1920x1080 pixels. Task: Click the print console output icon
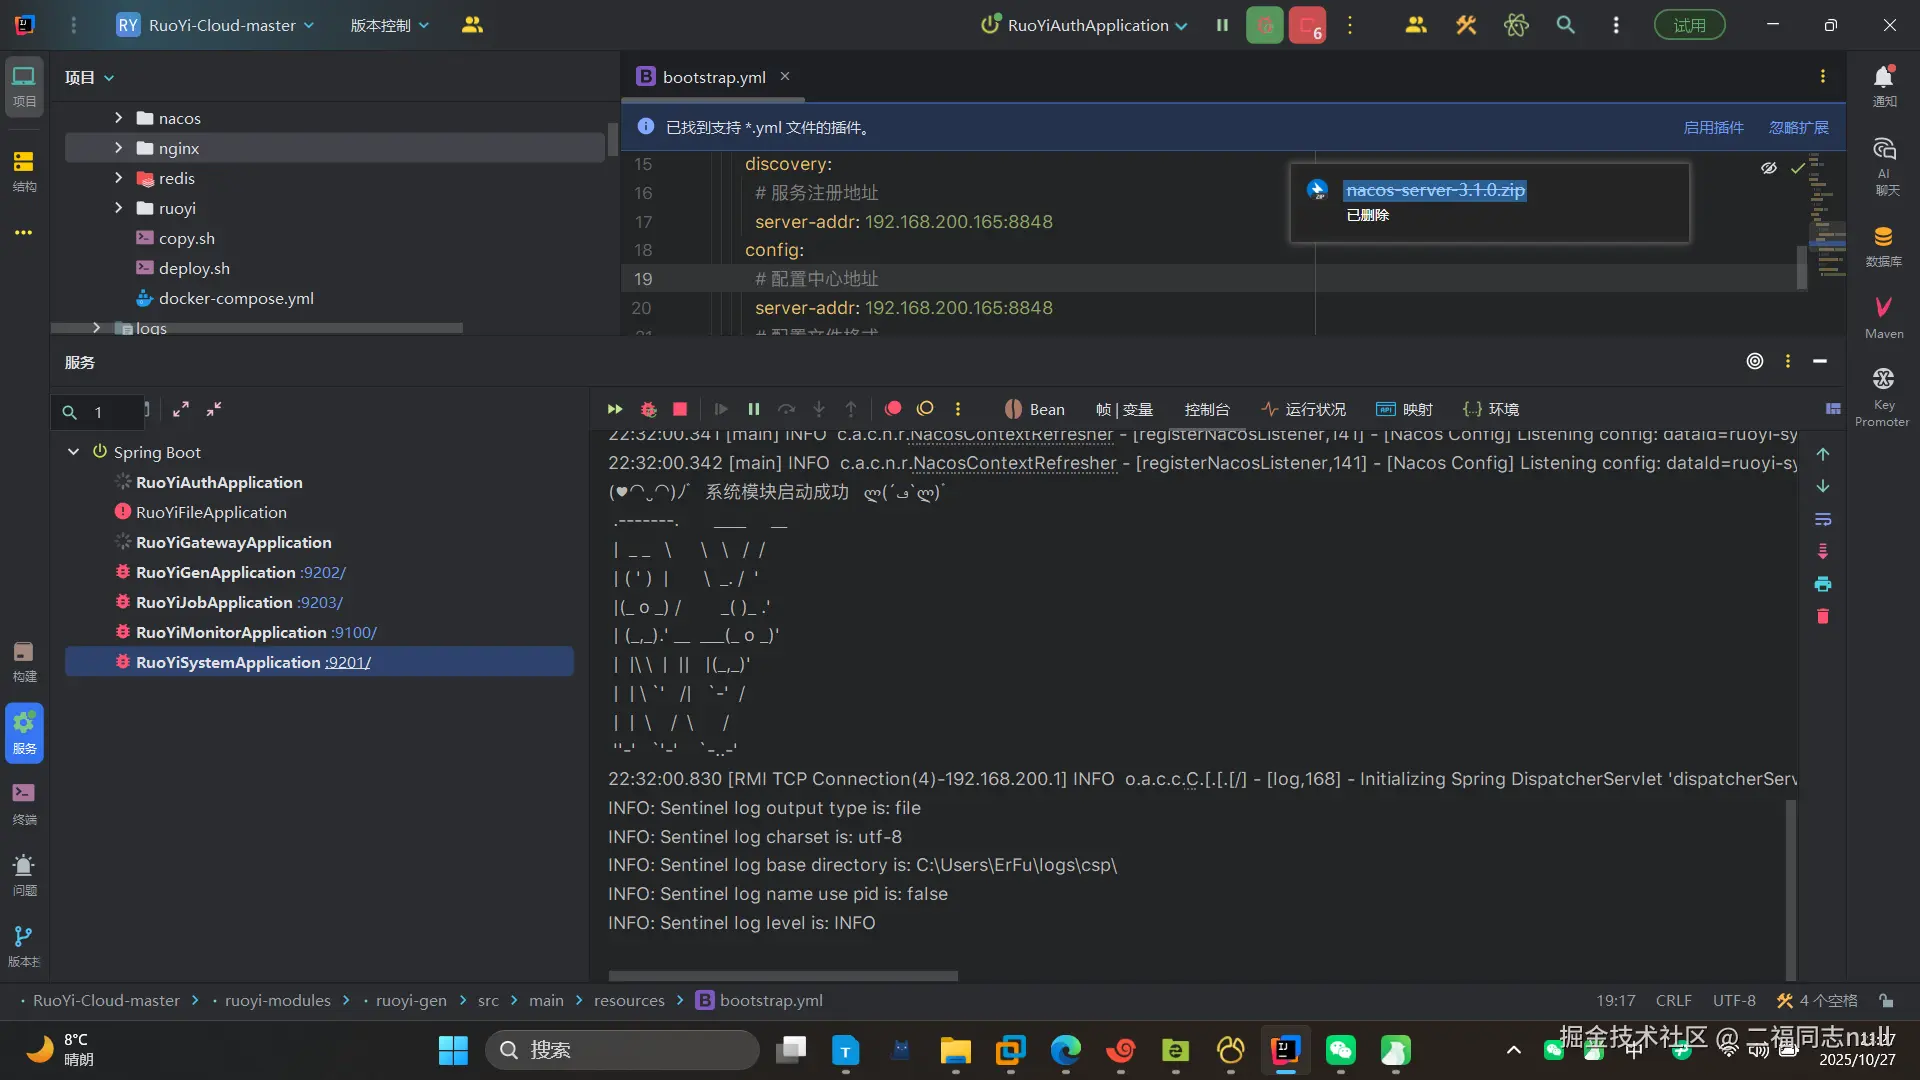[1822, 584]
